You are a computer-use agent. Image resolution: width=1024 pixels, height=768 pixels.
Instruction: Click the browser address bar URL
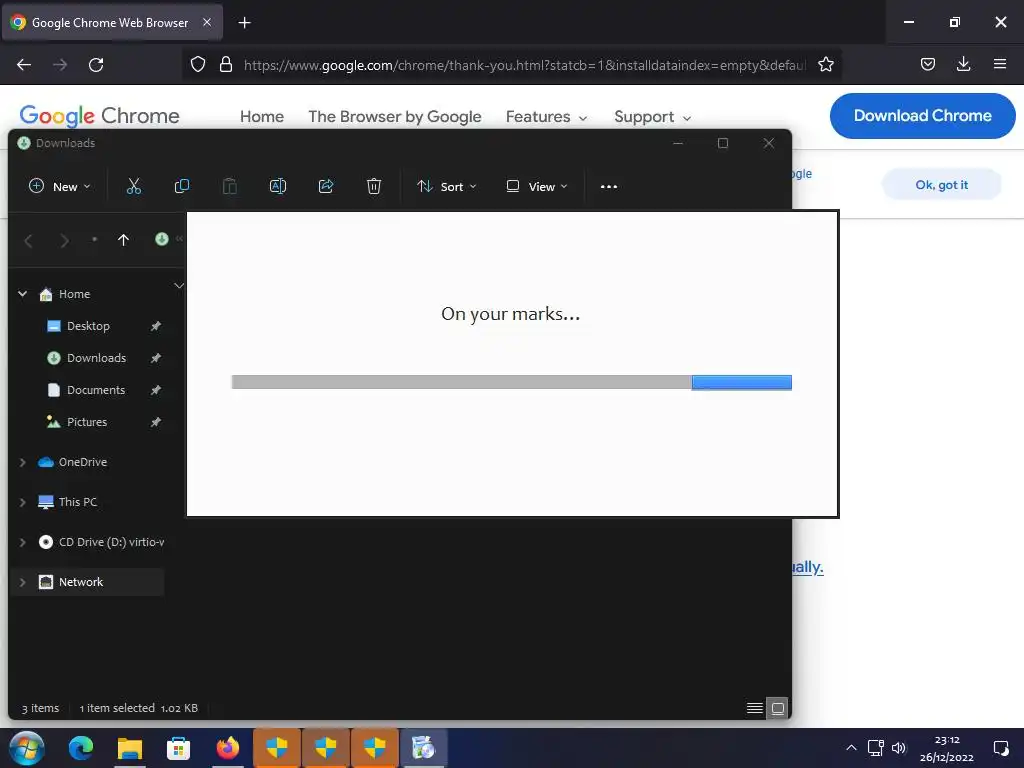[524, 65]
